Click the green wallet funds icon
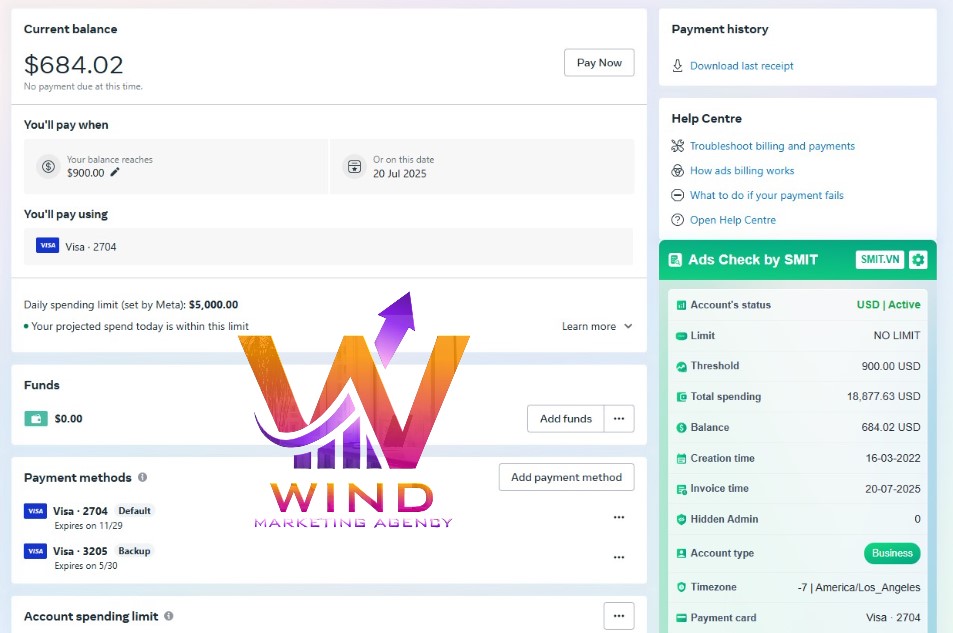The width and height of the screenshot is (953, 633). coord(36,418)
